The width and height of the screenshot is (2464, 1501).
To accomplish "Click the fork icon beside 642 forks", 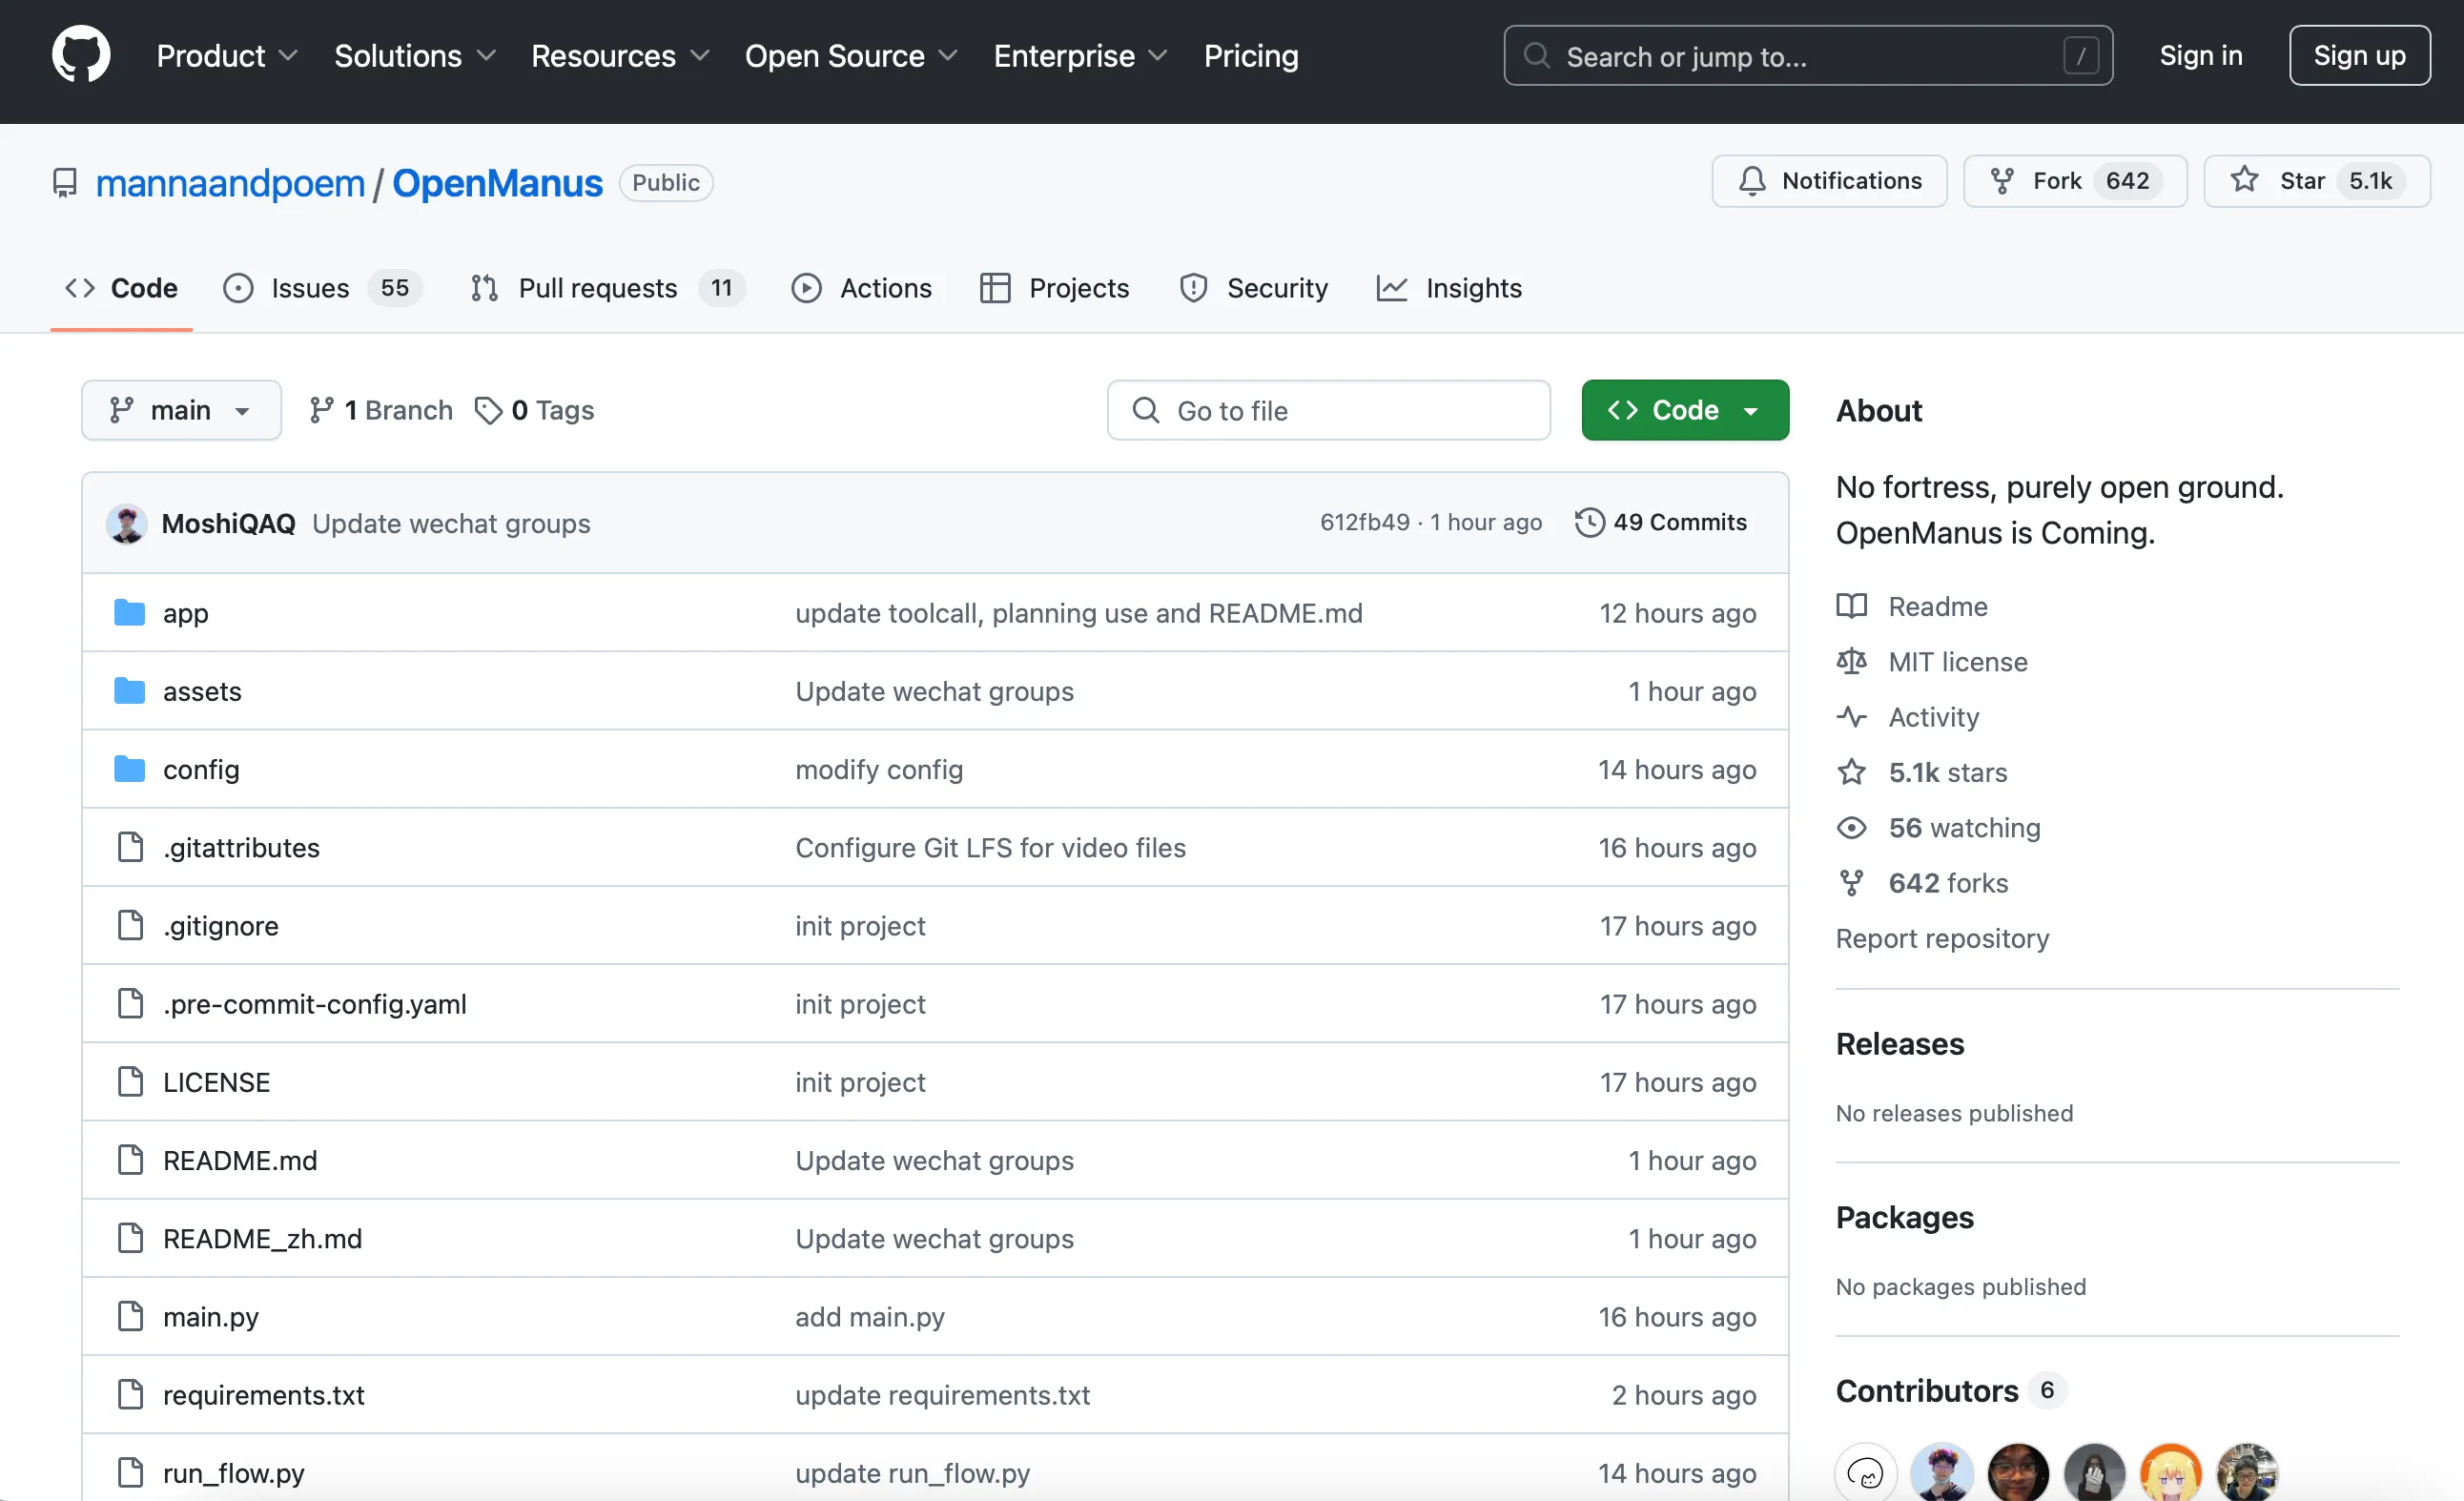I will tap(1851, 883).
